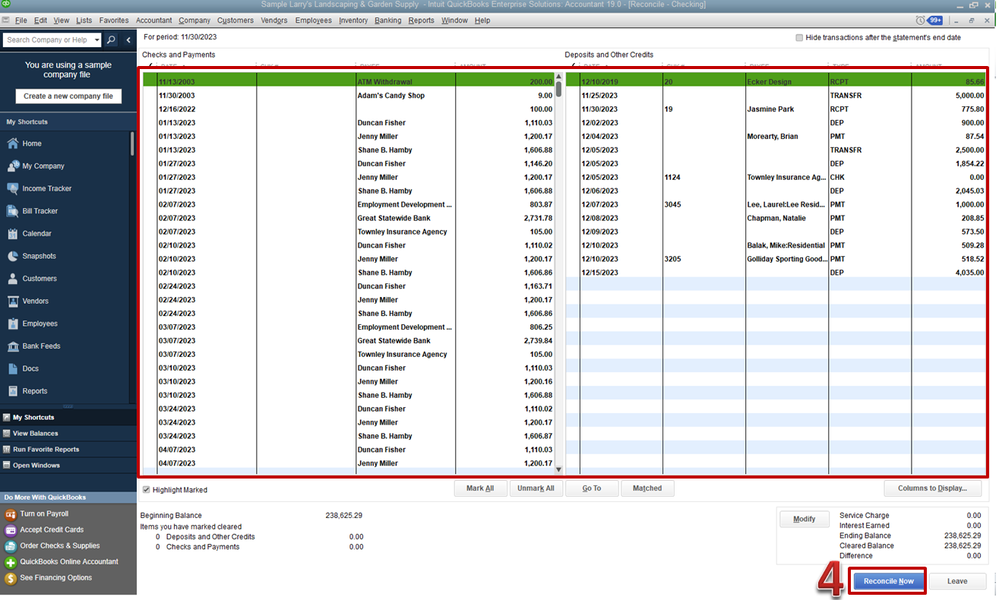Select the ATM Withdrawal 200.00 row
This screenshot has width=999, height=600.
click(349, 82)
